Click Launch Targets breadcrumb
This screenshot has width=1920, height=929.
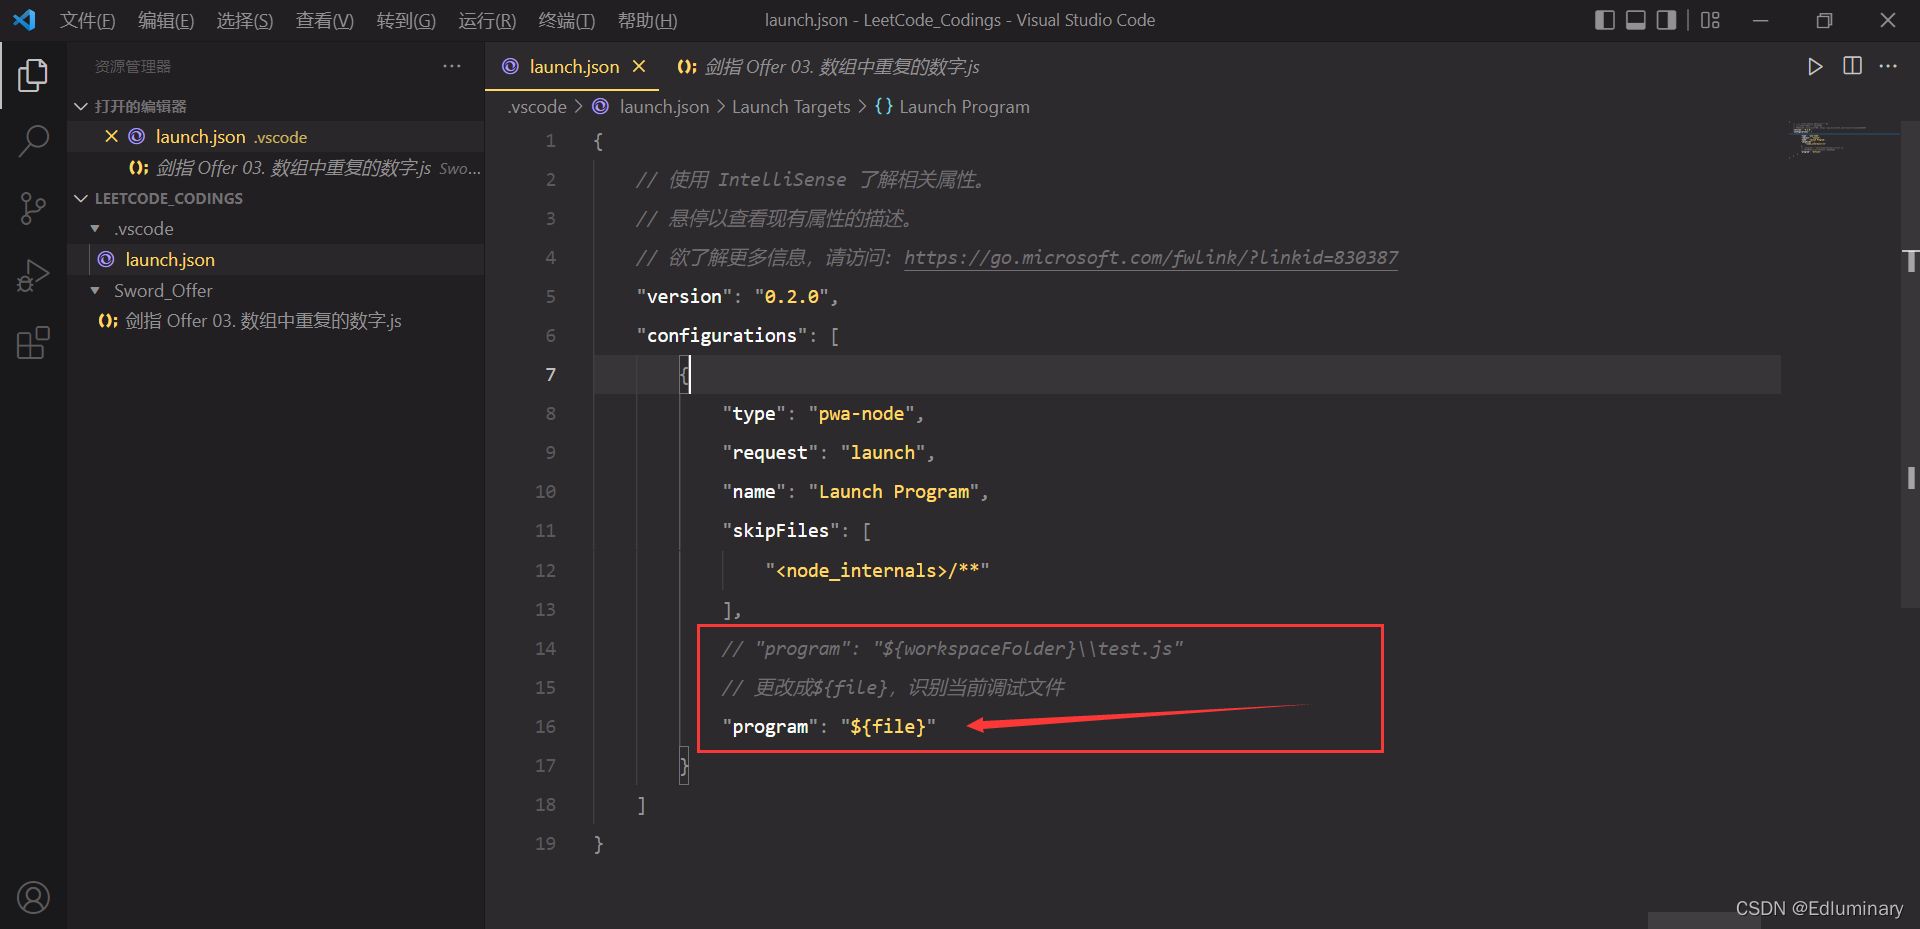(791, 107)
